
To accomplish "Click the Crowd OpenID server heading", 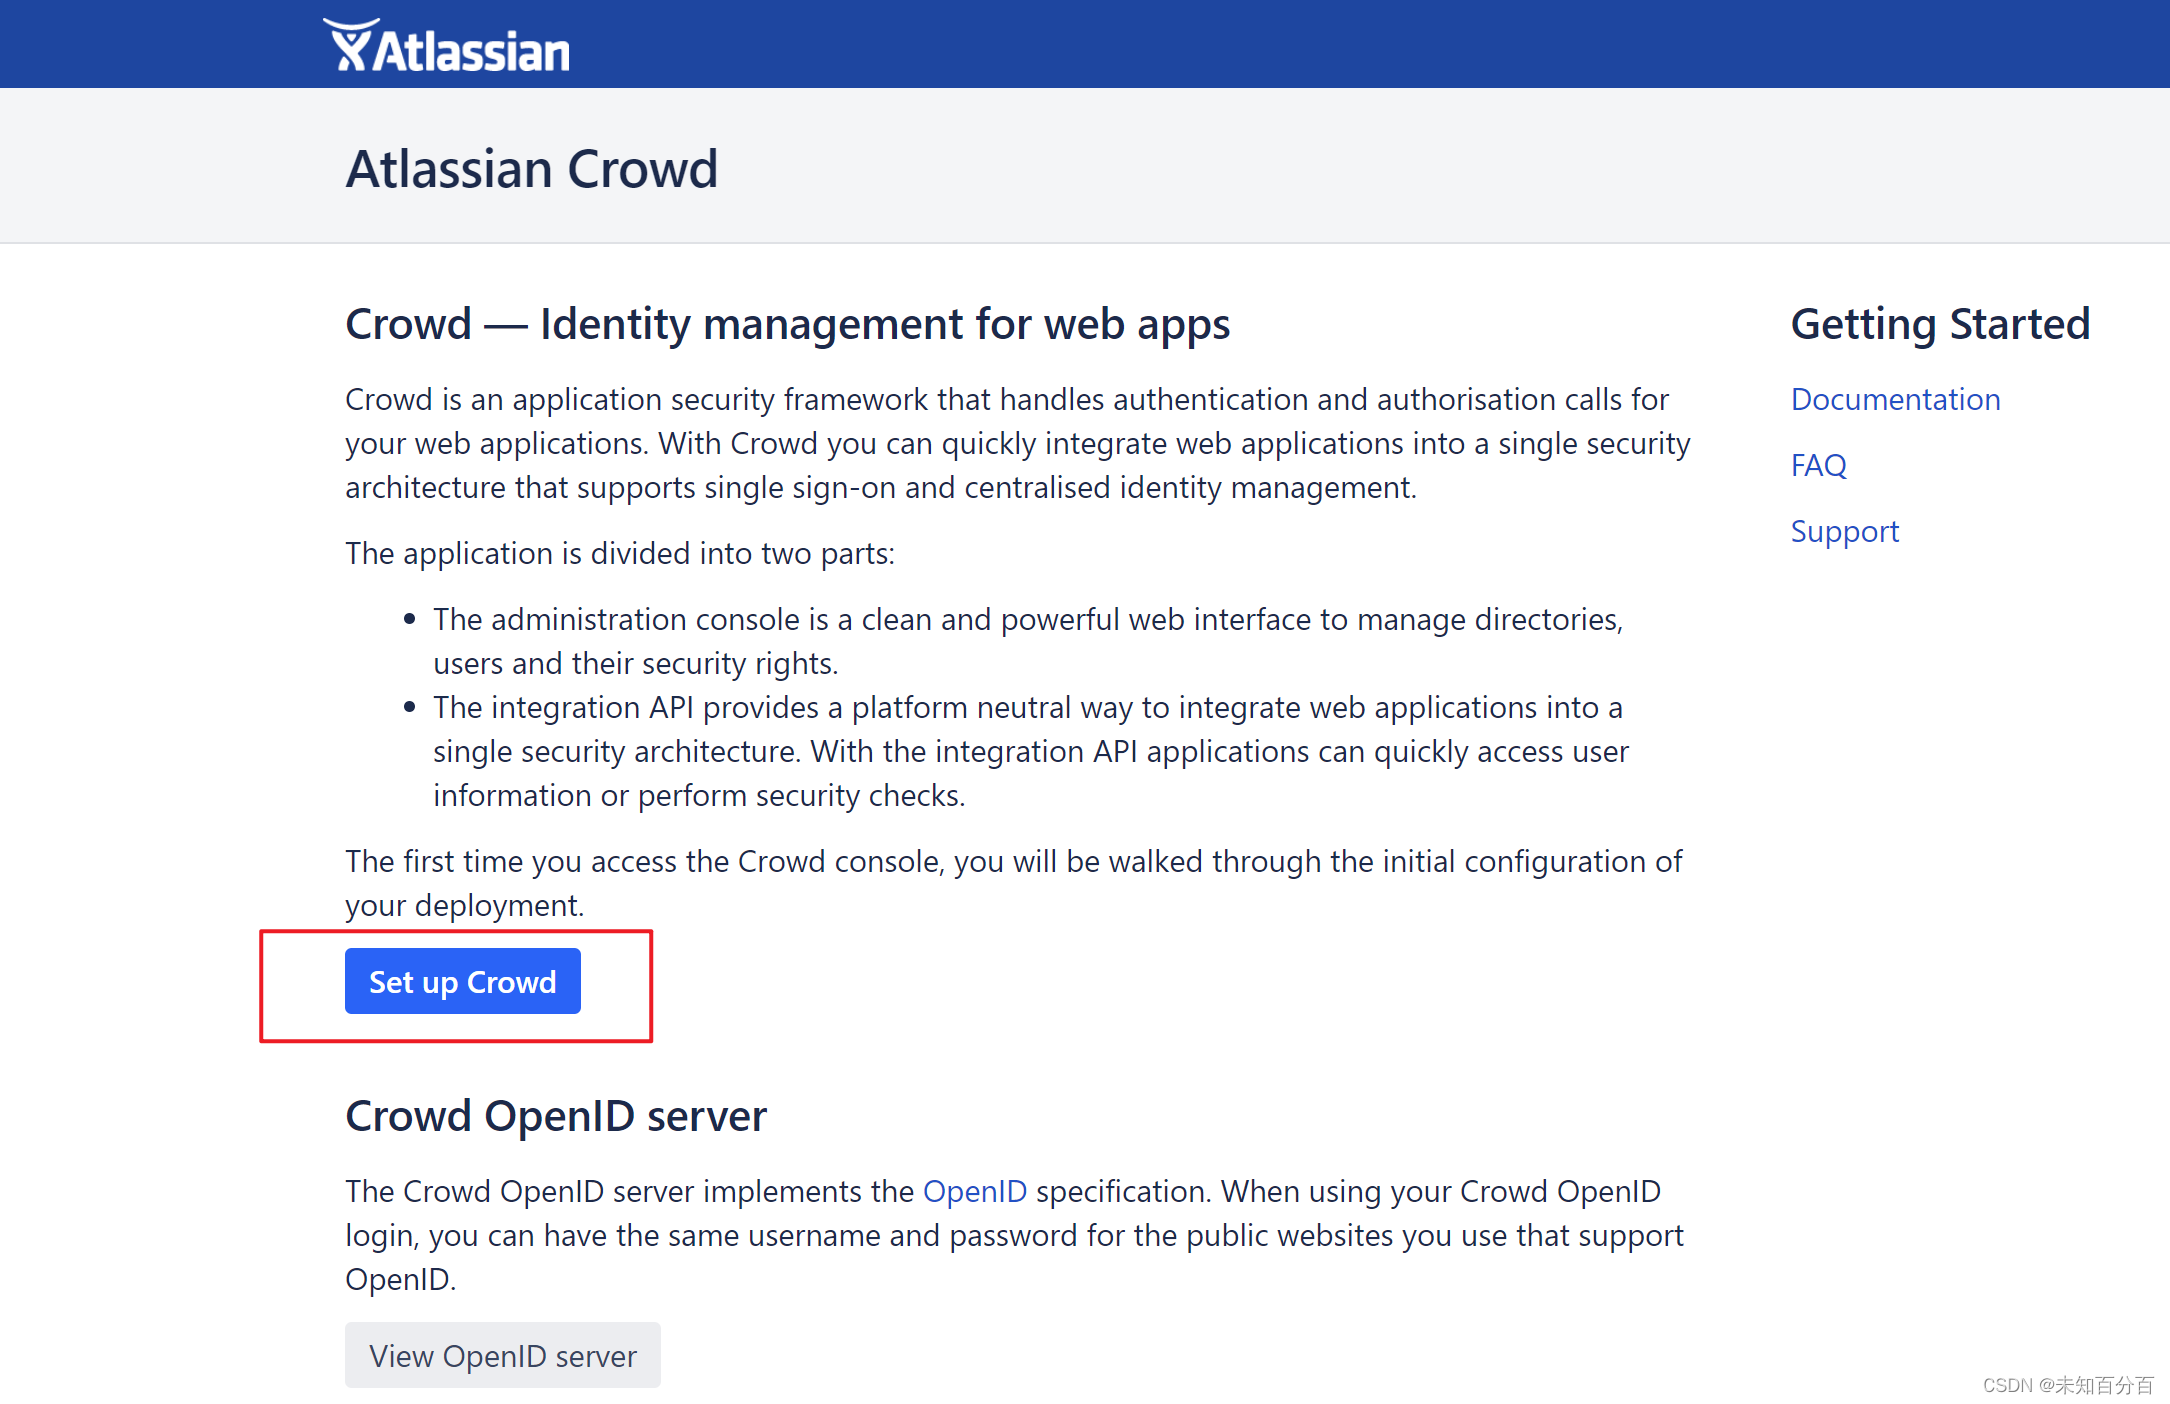I will coord(555,1116).
